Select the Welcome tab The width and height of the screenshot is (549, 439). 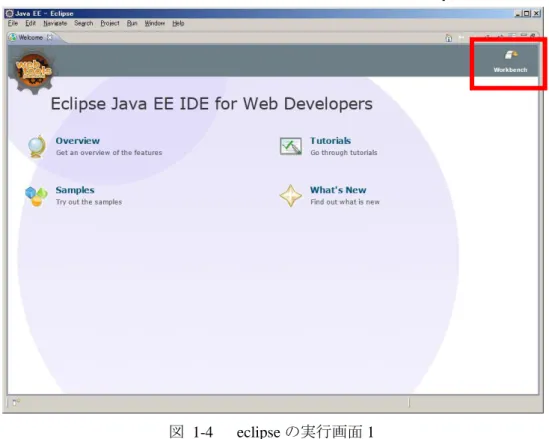click(31, 37)
